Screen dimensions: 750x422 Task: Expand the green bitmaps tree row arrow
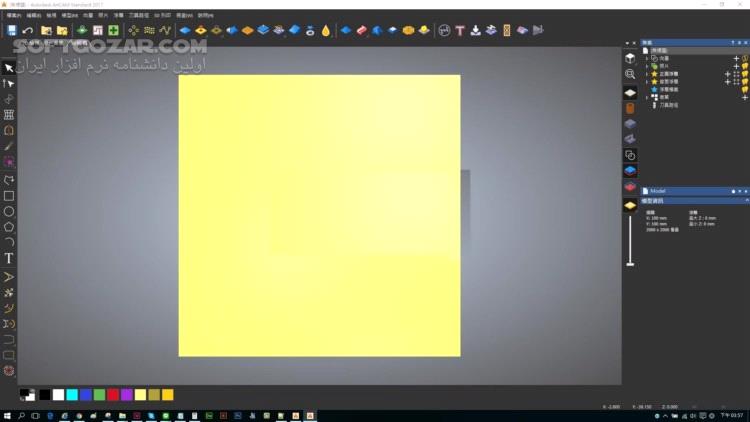tap(647, 66)
